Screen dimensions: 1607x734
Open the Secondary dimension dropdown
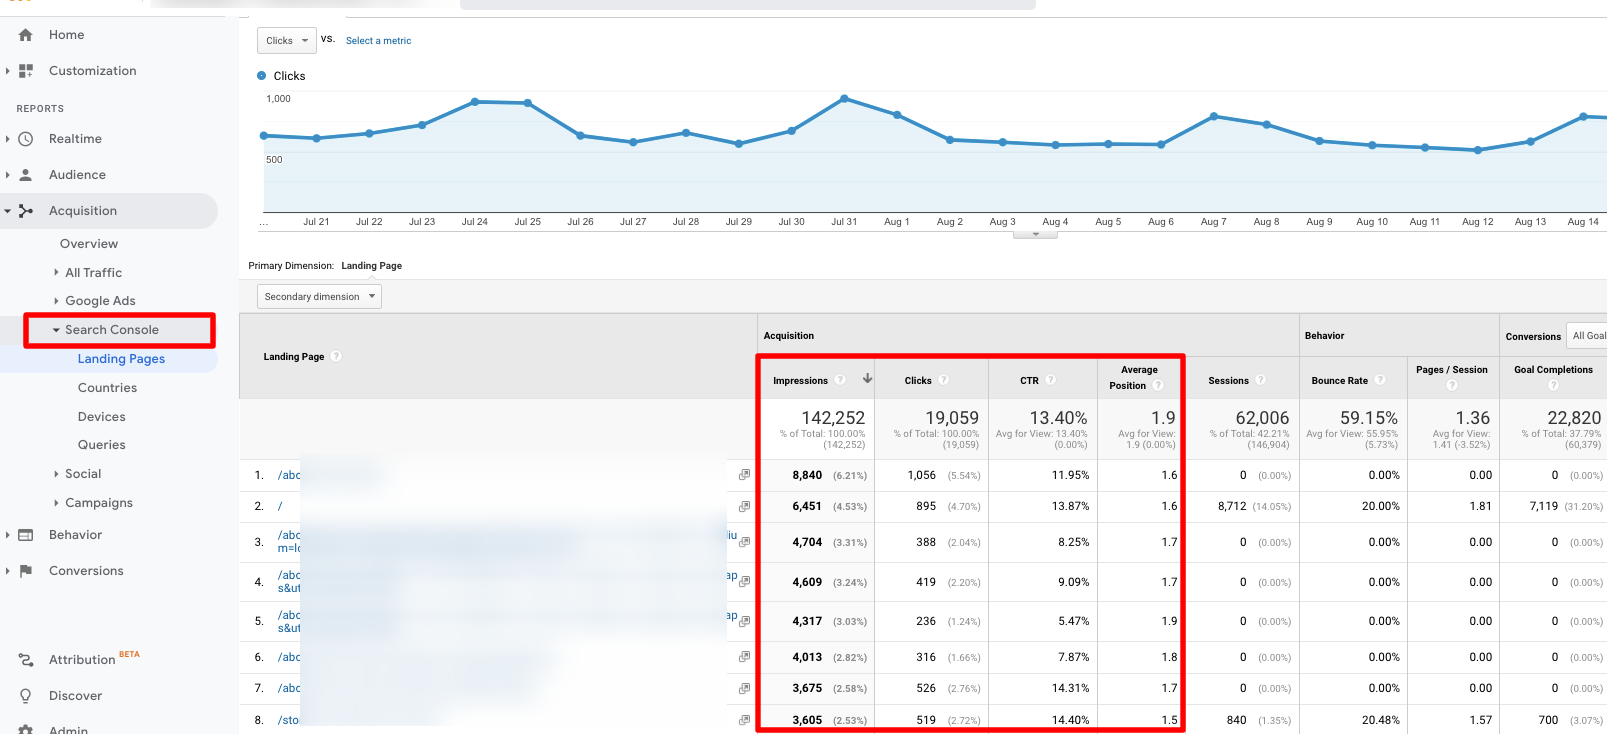tap(320, 297)
